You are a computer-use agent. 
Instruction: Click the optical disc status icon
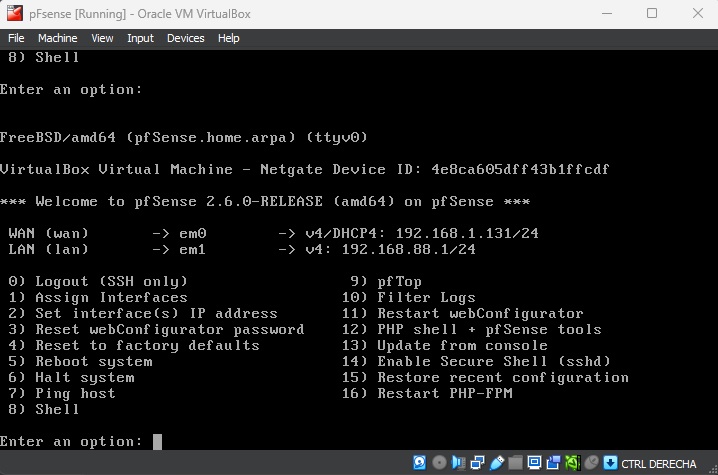tap(439, 463)
